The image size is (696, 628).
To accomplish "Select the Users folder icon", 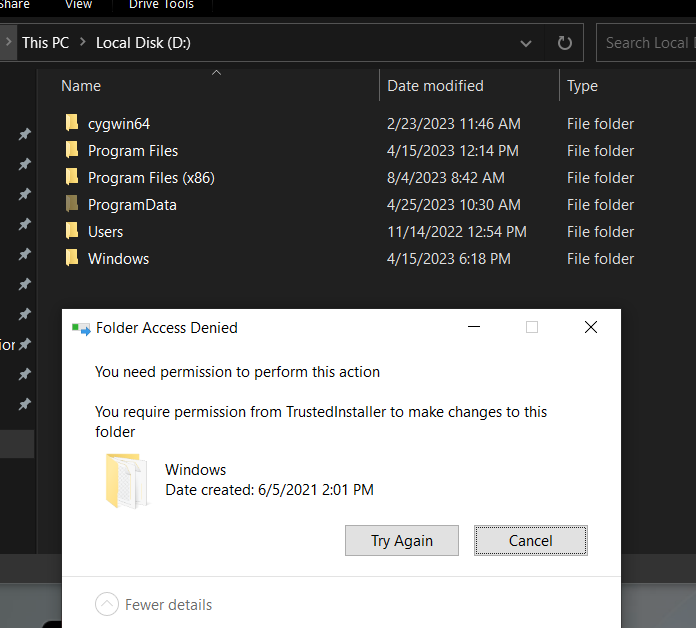I will pos(72,231).
